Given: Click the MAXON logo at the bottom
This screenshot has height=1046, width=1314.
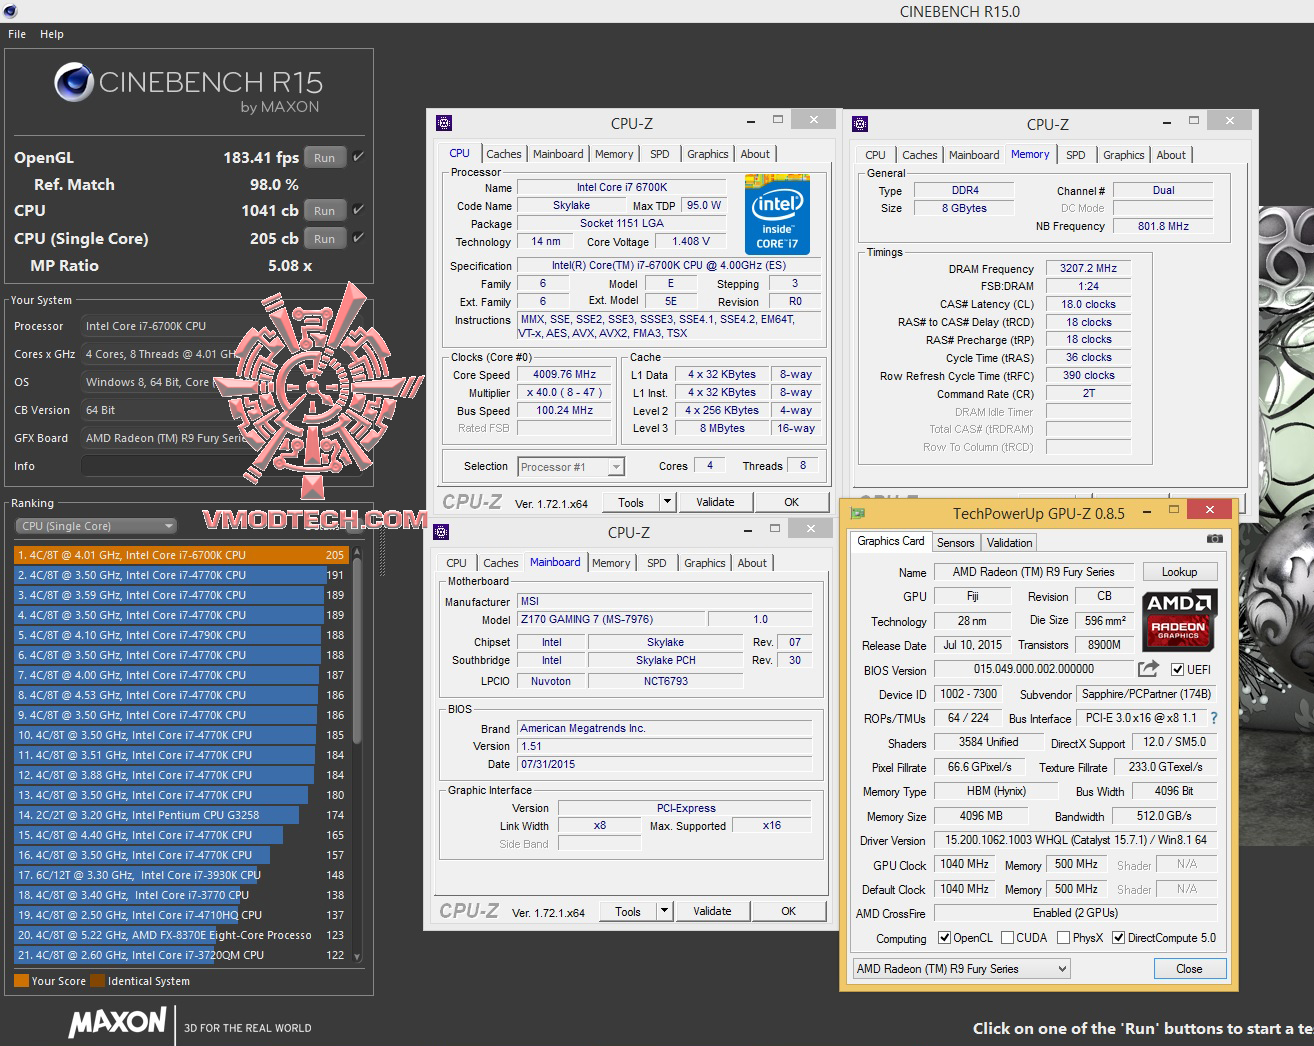Looking at the screenshot, I should coord(117,1022).
